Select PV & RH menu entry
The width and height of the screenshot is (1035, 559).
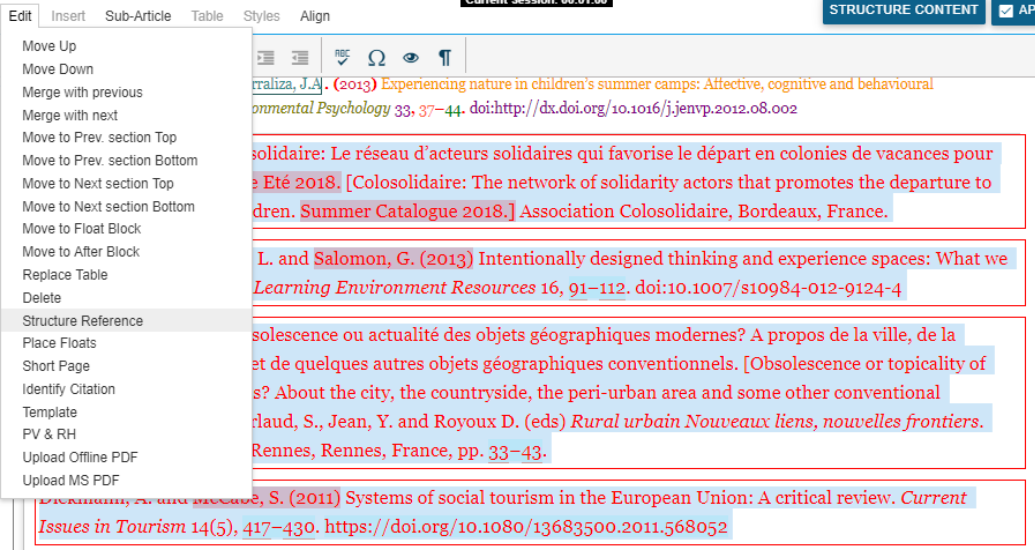[x=126, y=434]
